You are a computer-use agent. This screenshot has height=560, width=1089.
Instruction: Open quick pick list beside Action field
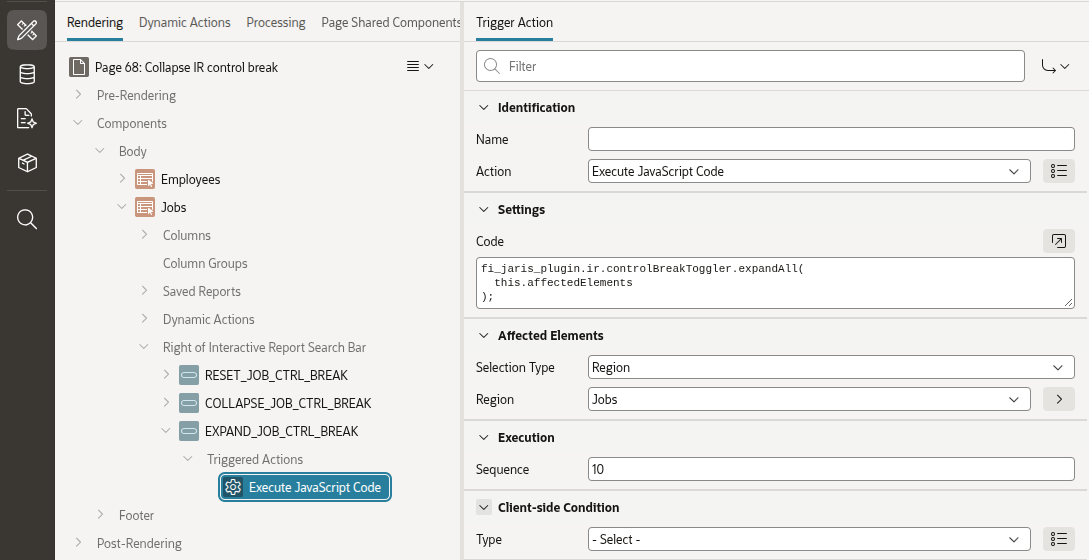click(1058, 171)
